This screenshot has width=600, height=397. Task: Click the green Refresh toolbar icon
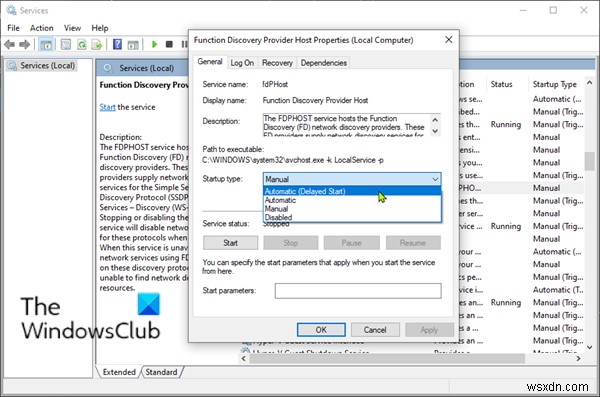pyautogui.click(x=82, y=45)
